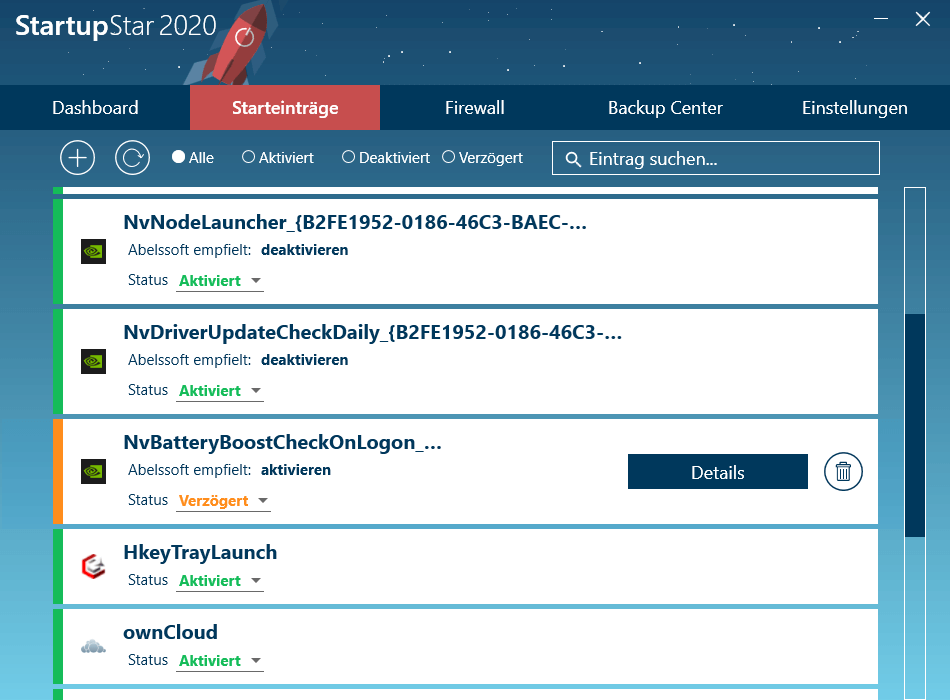Image resolution: width=950 pixels, height=700 pixels.
Task: Click 'deaktivieren' recommendation under NvNodeLauncher
Action: click(x=305, y=250)
